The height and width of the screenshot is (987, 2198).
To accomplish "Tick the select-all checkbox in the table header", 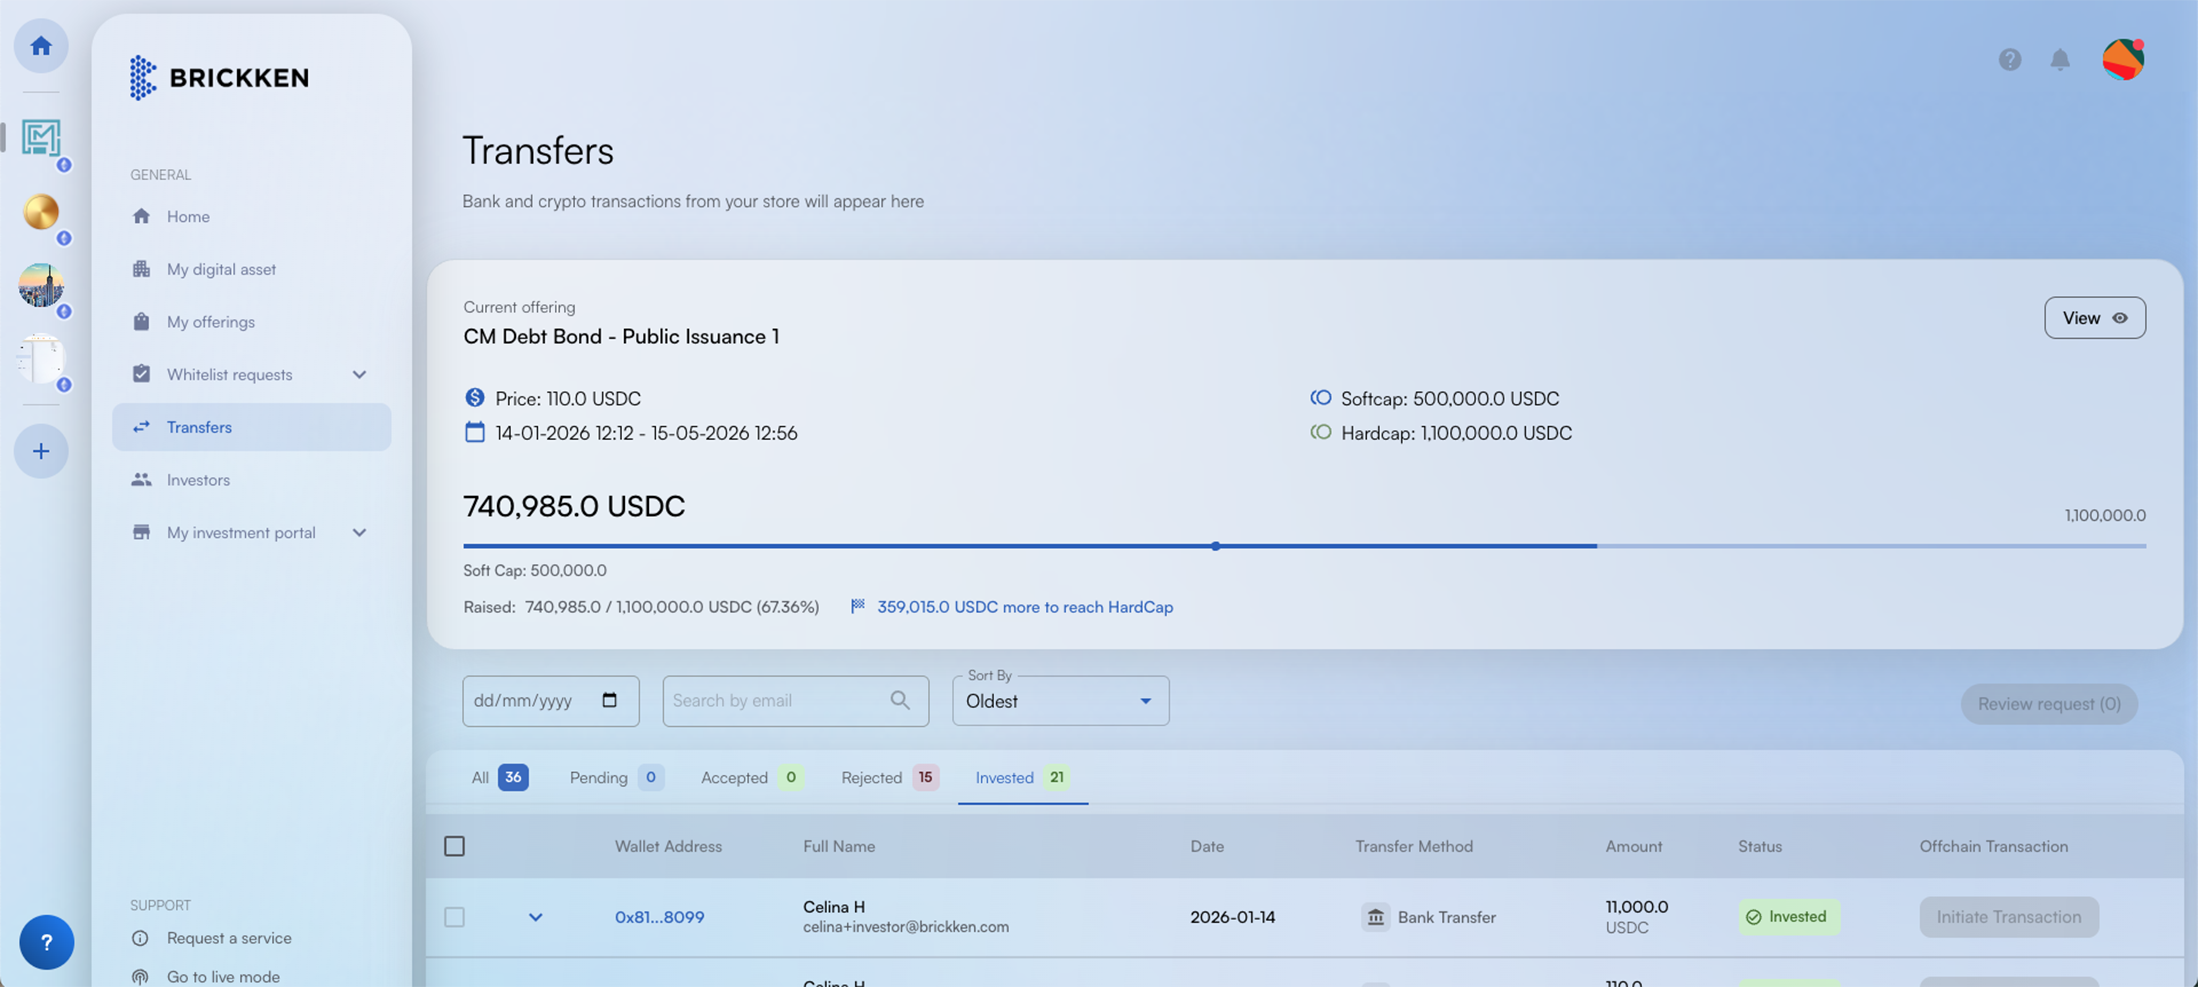I will click(455, 846).
